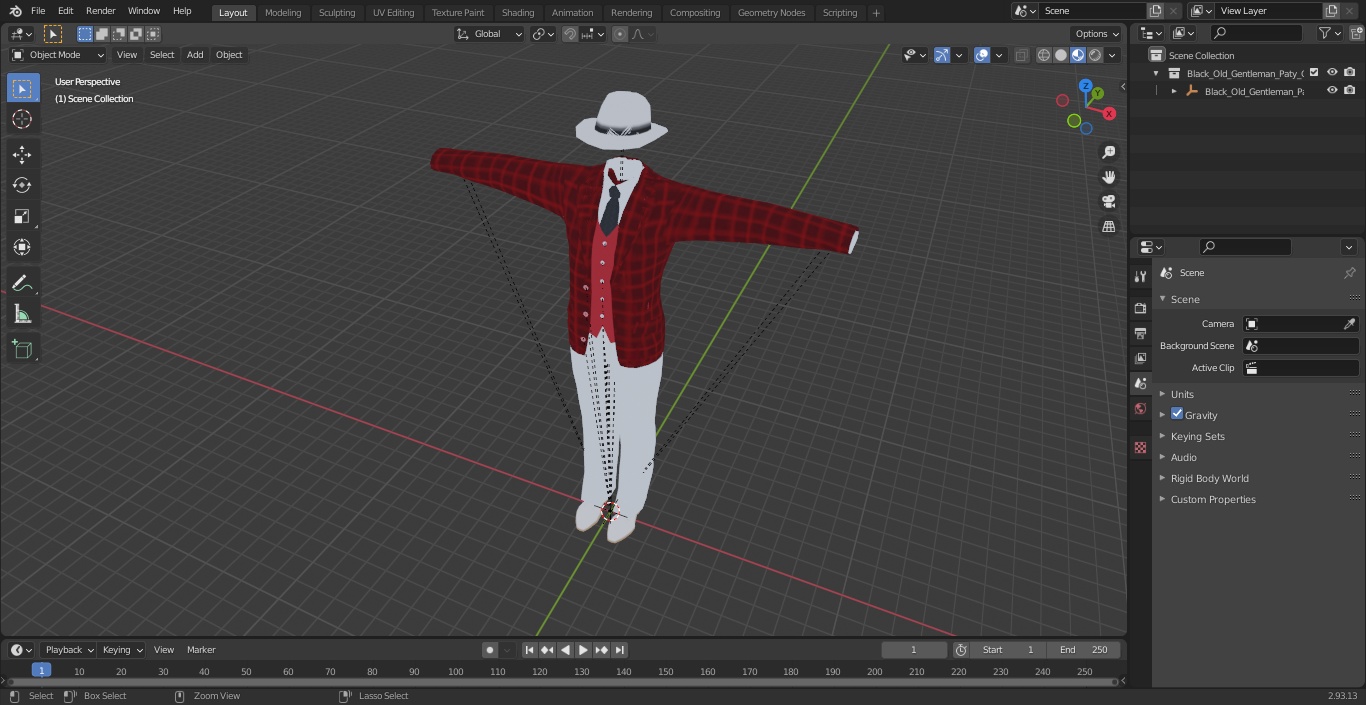Open the Options dropdown in viewport header
The image size is (1366, 705).
(x=1097, y=34)
